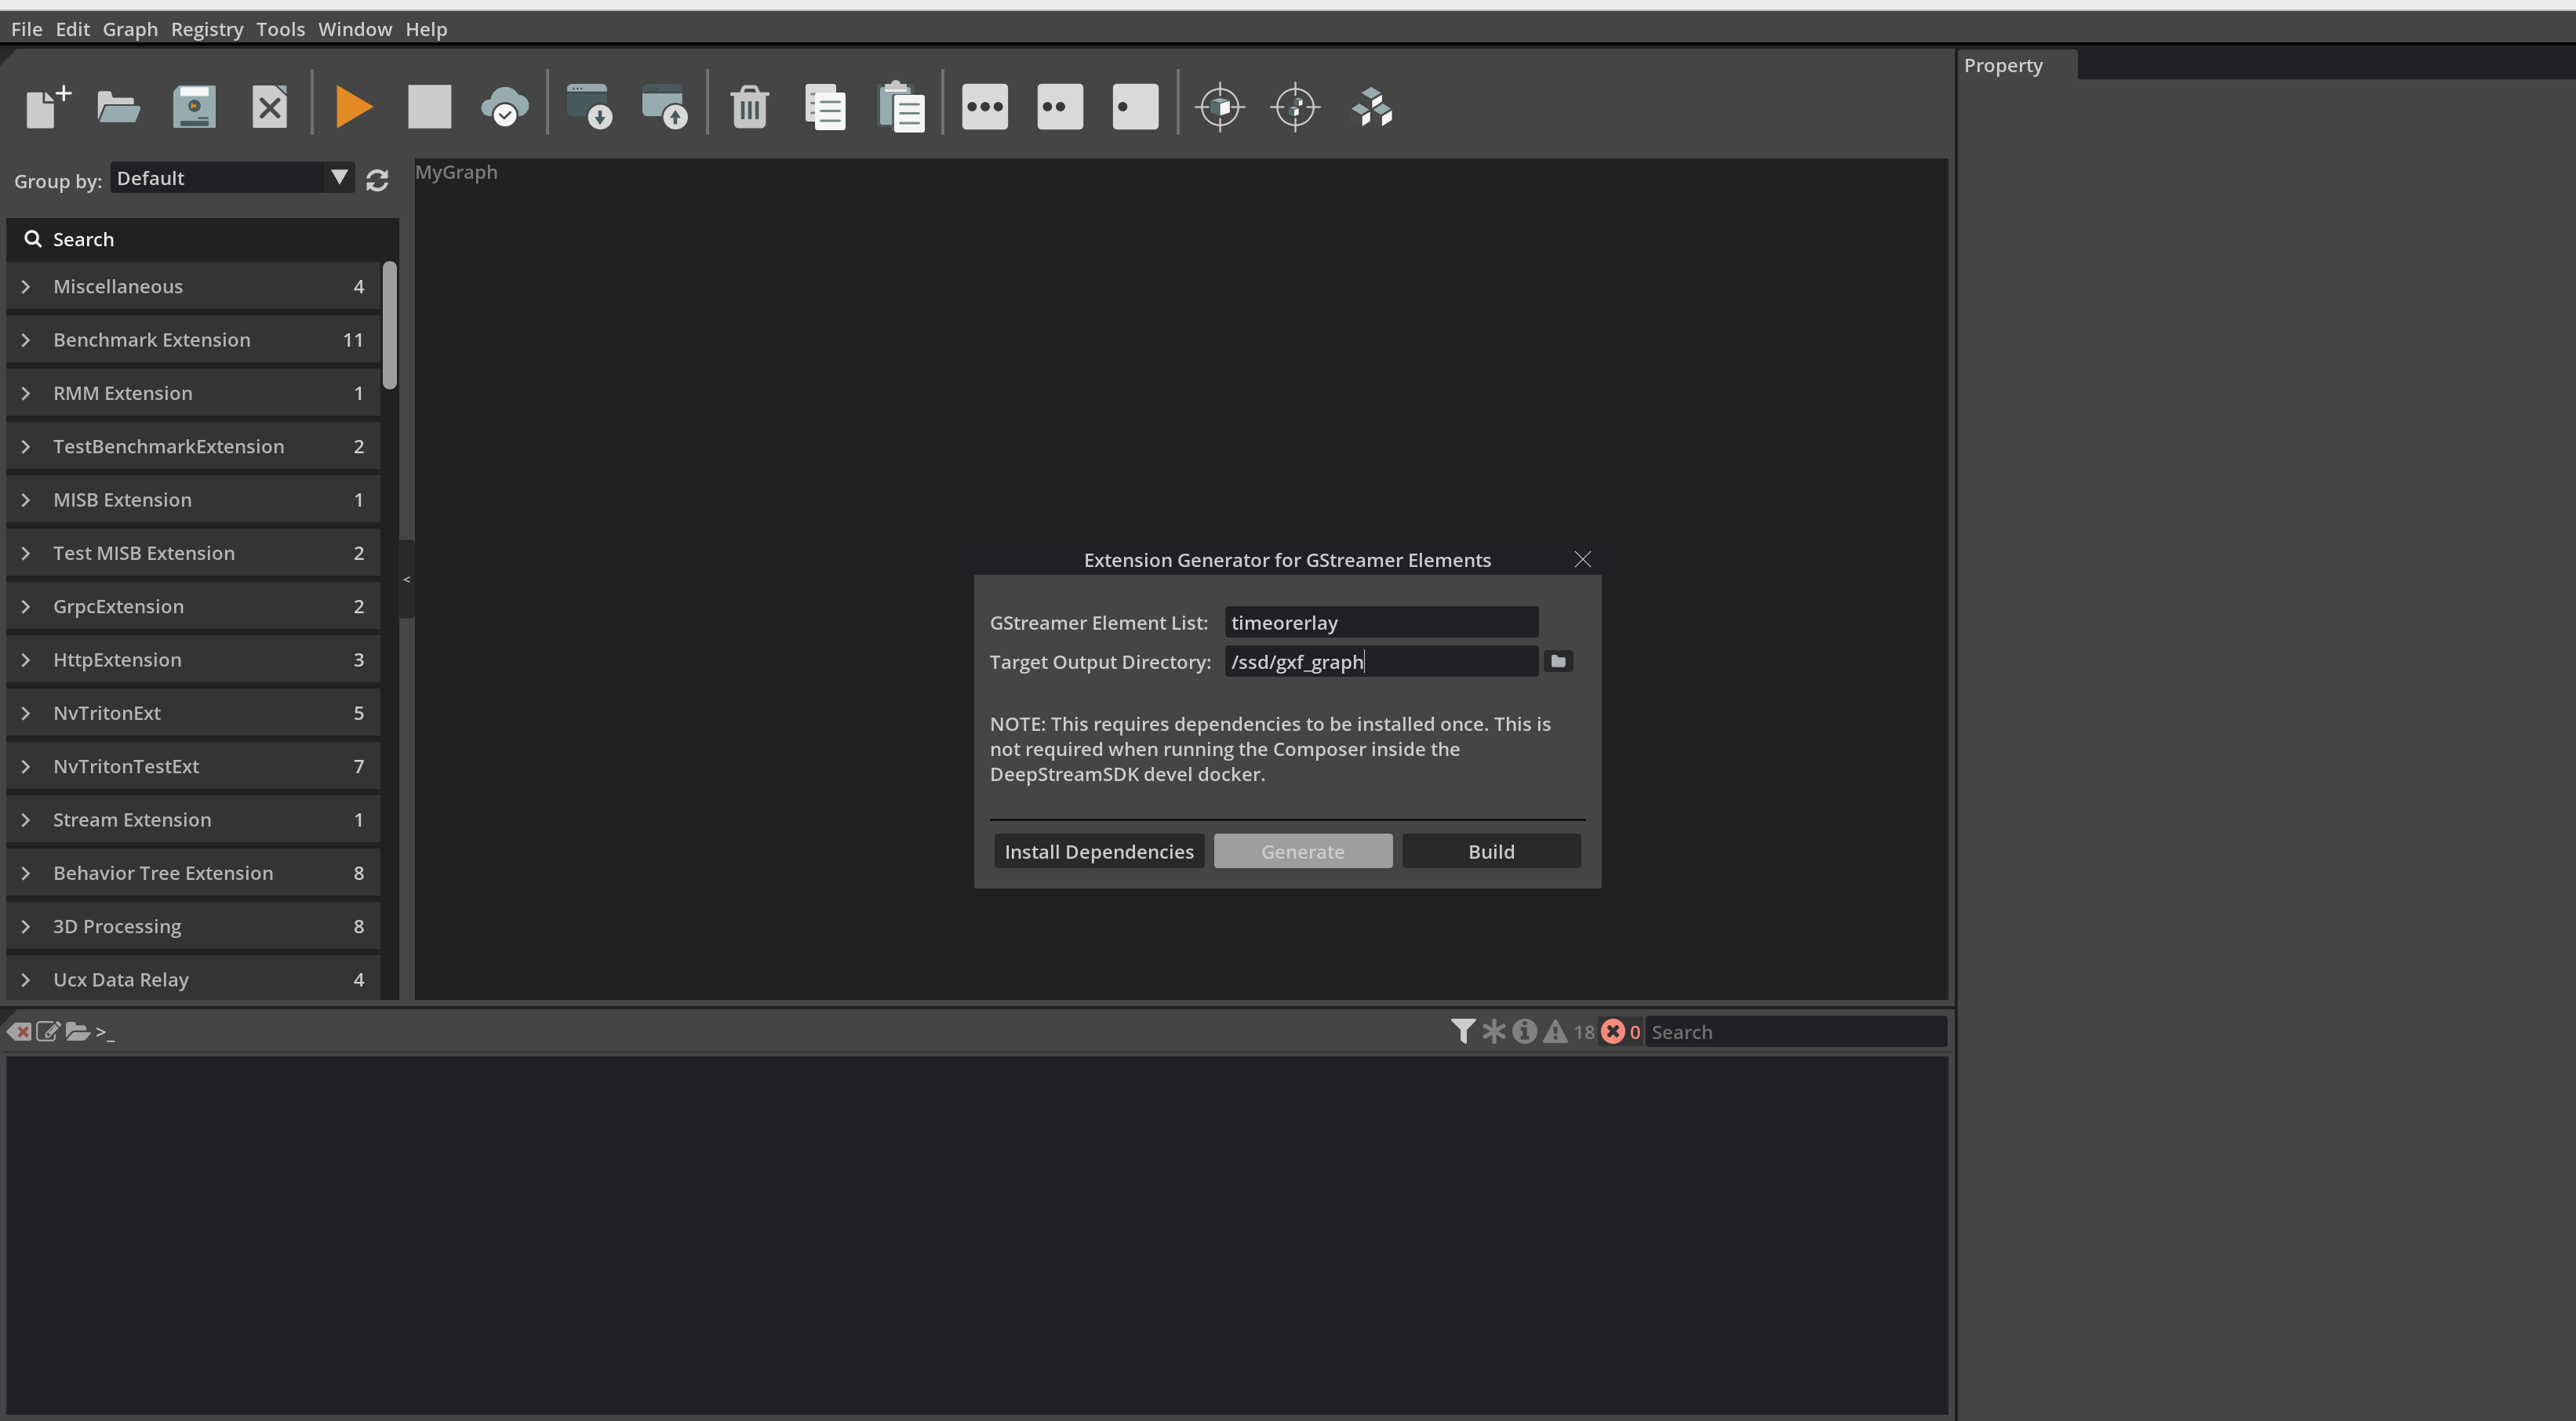Open the Window menu
The width and height of the screenshot is (2576, 1421).
point(355,29)
